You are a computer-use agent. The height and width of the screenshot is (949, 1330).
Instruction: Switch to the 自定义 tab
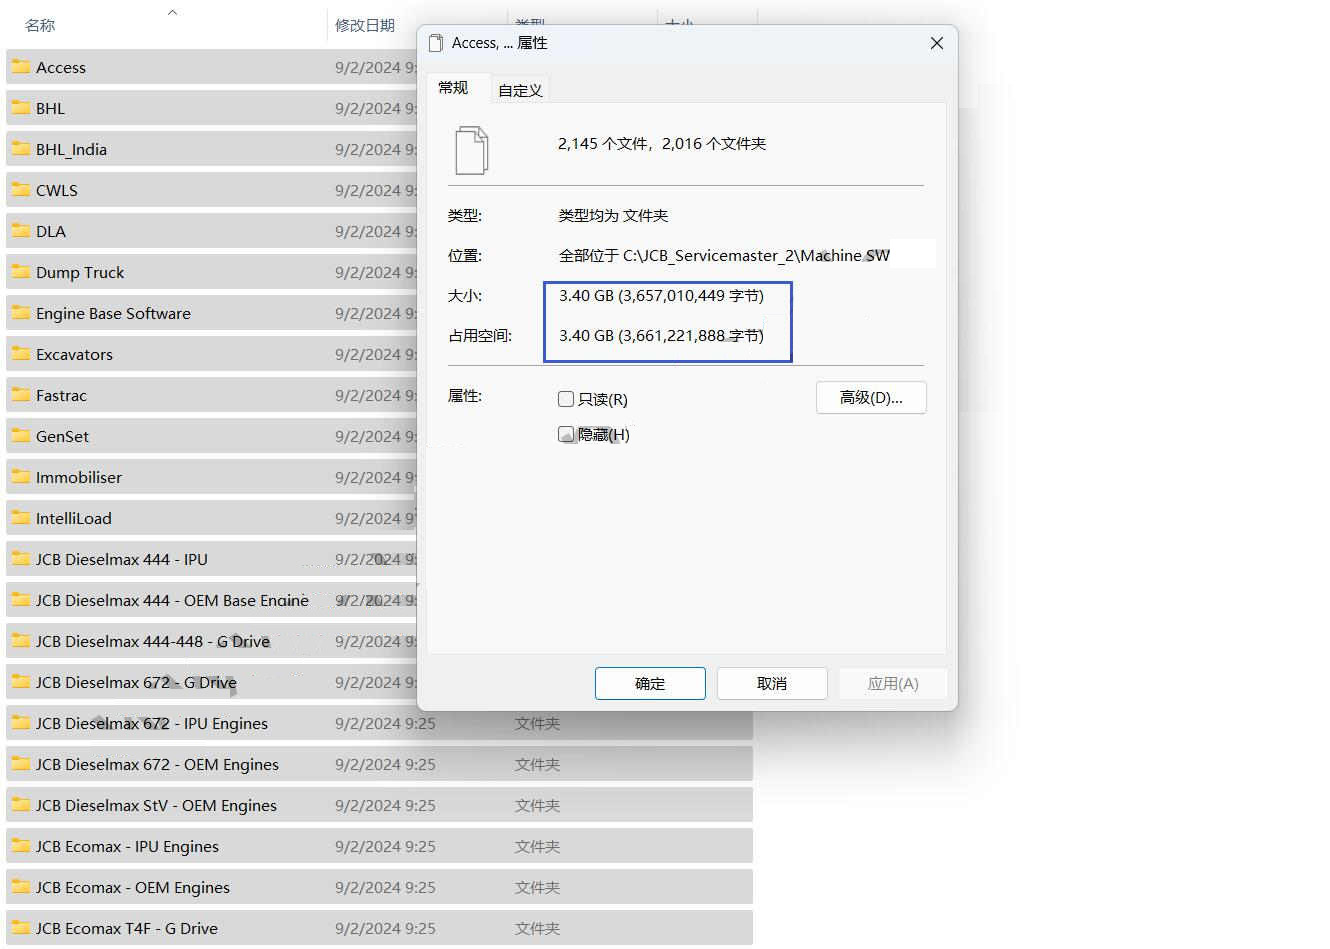tap(519, 89)
